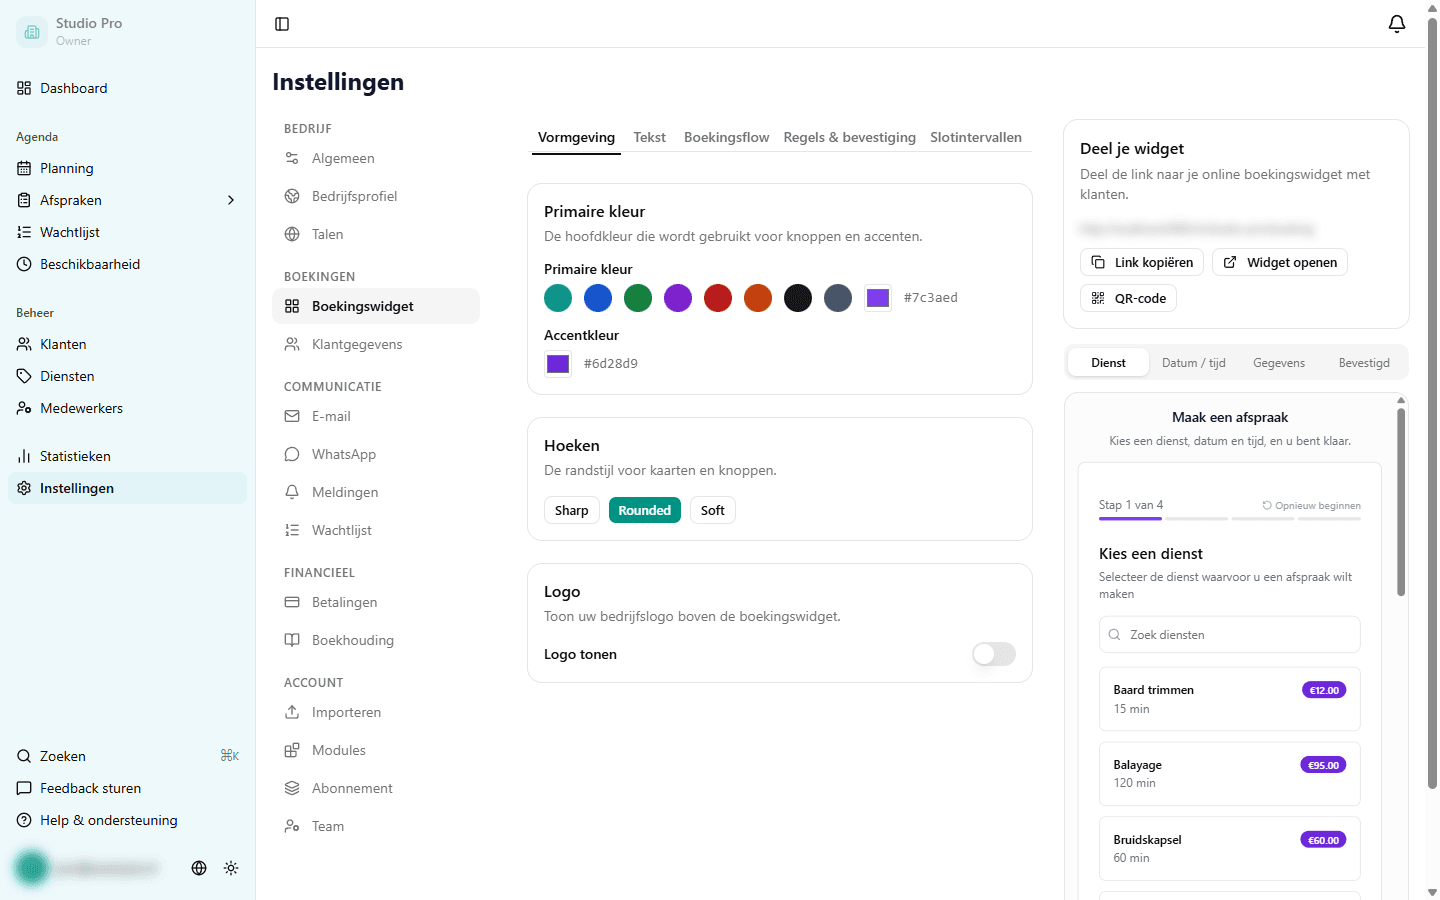Toggle the sidebar panel icon
Screen dimensions: 1440x900
pyautogui.click(x=282, y=24)
